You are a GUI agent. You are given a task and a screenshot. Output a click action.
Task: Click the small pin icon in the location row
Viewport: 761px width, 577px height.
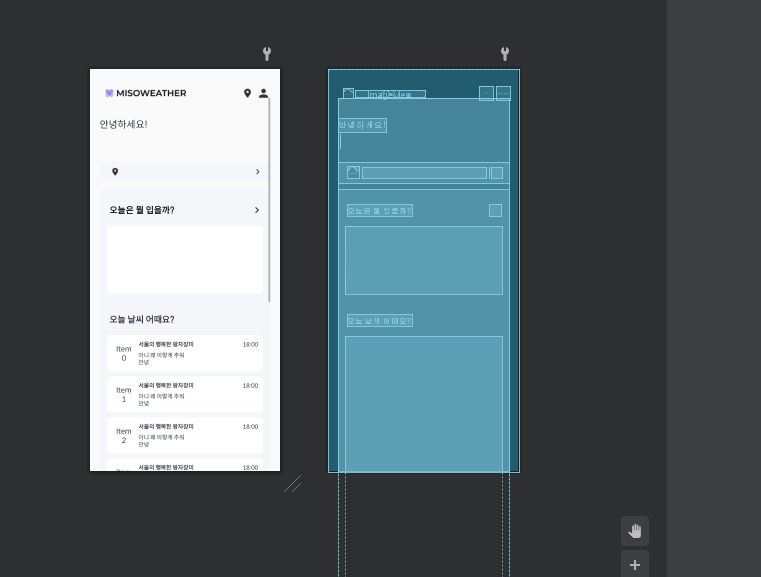115,172
